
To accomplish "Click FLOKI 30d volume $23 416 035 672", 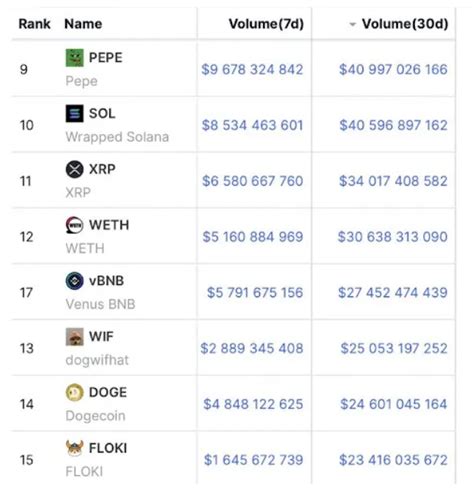I will pos(393,460).
